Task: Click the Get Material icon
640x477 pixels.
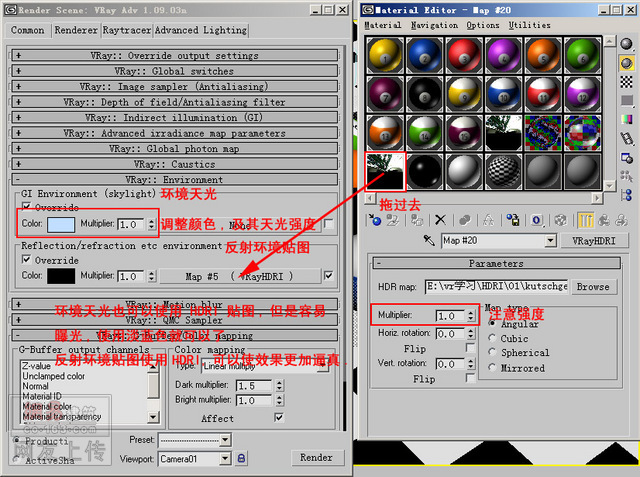Action: (375, 220)
